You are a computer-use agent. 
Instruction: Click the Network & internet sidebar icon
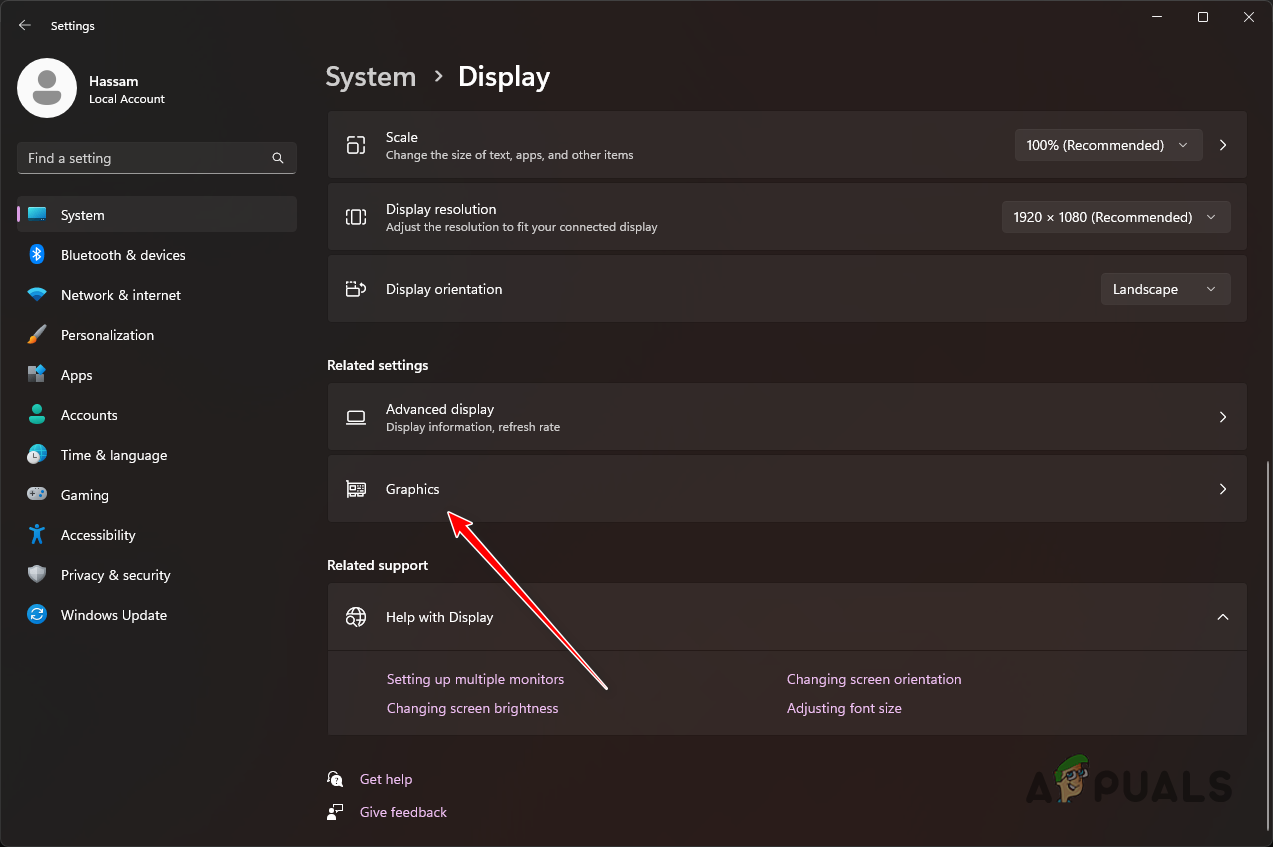(37, 295)
